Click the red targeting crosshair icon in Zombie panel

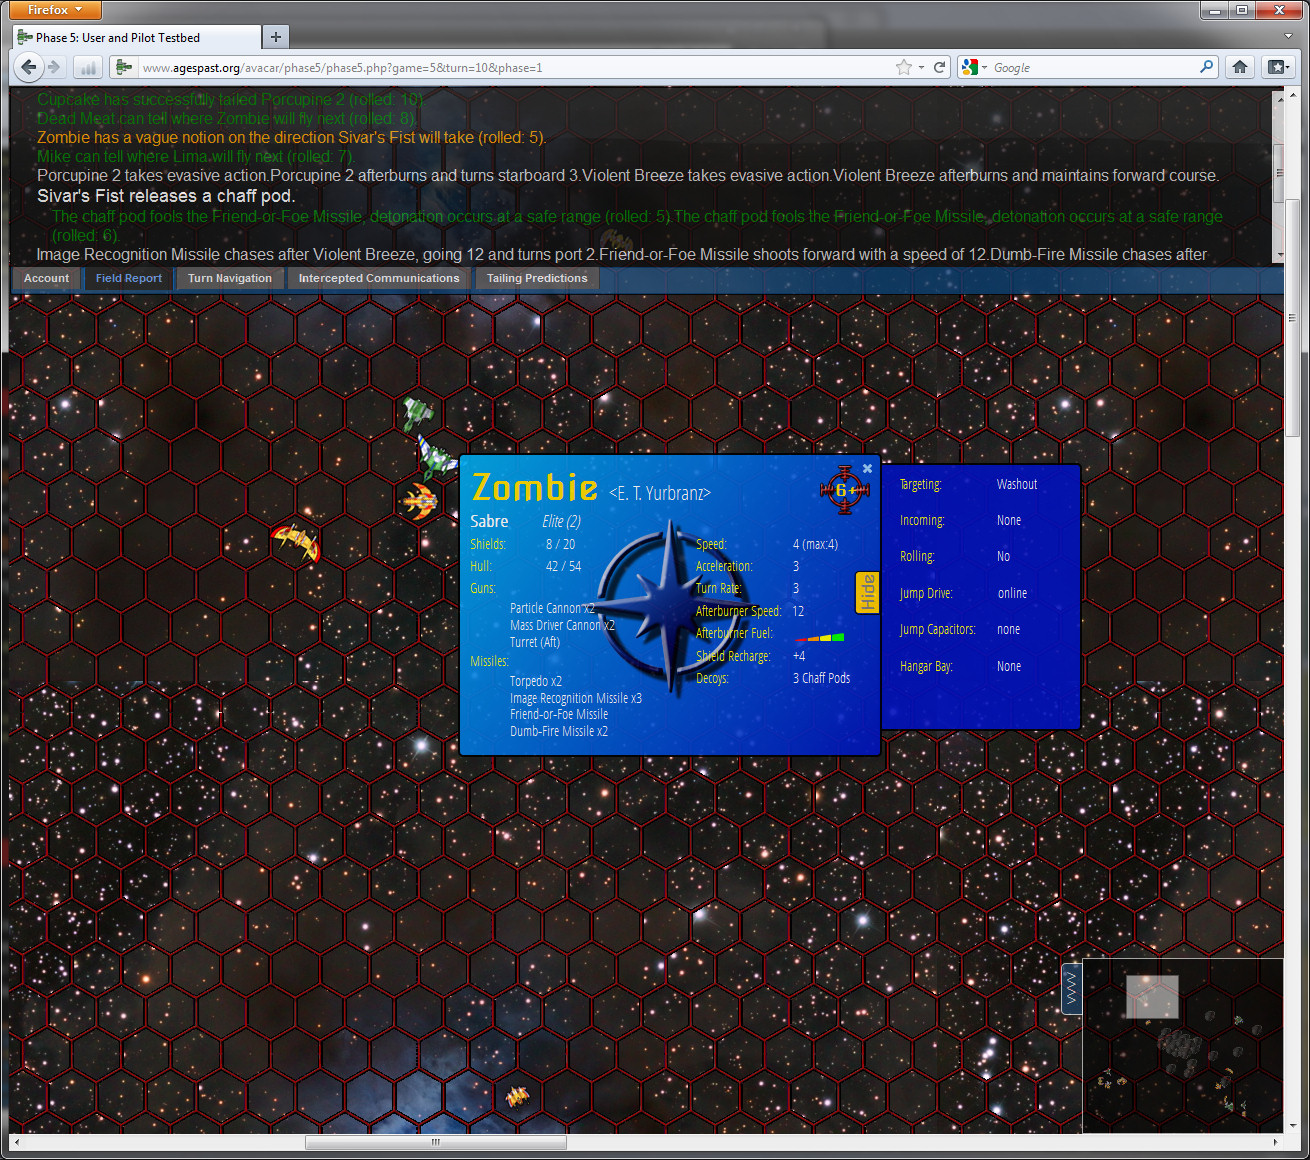click(844, 489)
